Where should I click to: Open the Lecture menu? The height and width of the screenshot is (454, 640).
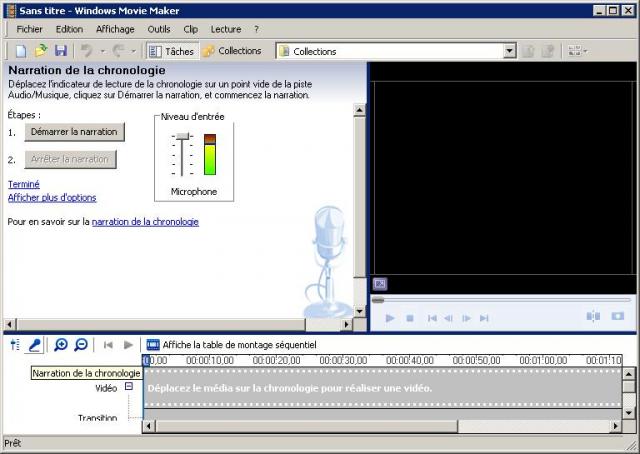[x=226, y=29]
